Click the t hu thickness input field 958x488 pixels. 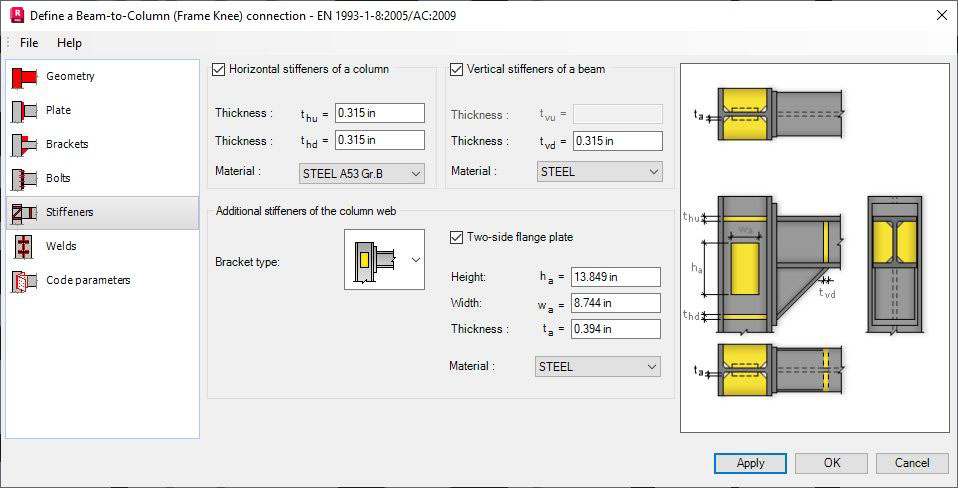pyautogui.click(x=379, y=113)
